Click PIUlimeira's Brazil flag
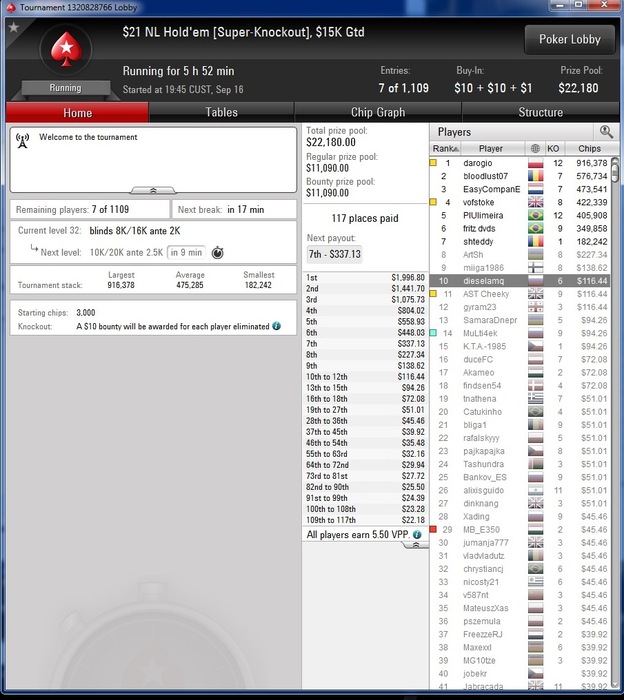The width and height of the screenshot is (624, 700). (535, 215)
